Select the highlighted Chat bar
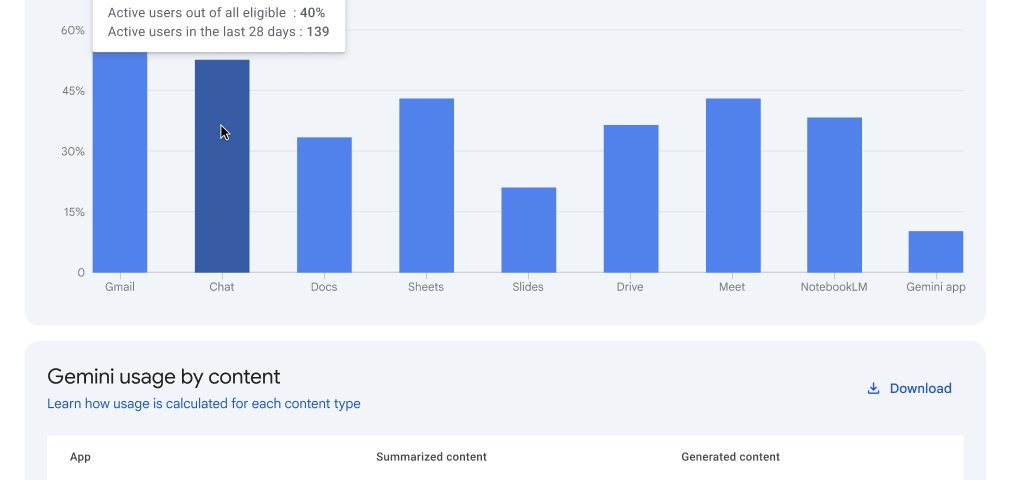This screenshot has height=480, width=1010. [222, 166]
